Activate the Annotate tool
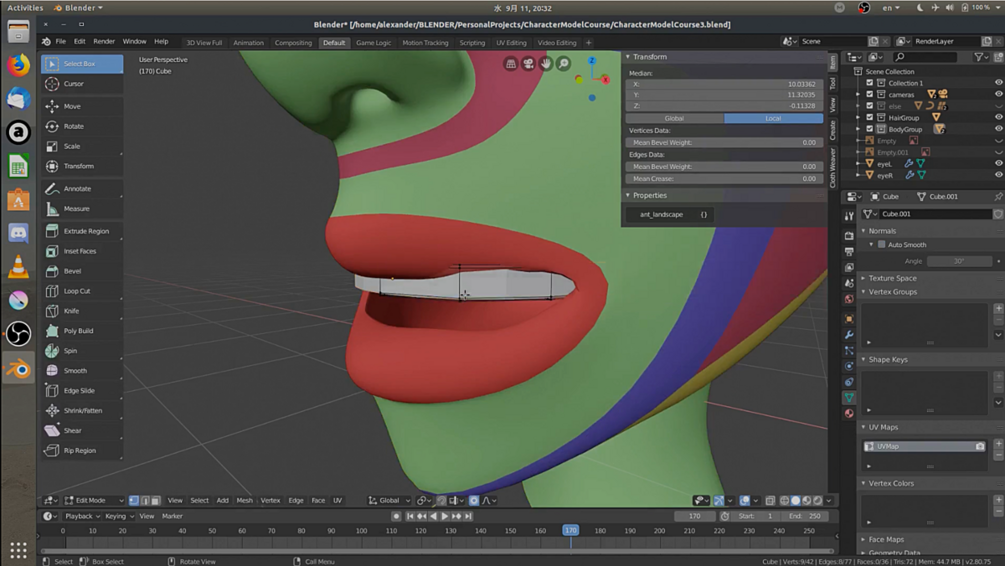This screenshot has width=1005, height=566. point(82,188)
